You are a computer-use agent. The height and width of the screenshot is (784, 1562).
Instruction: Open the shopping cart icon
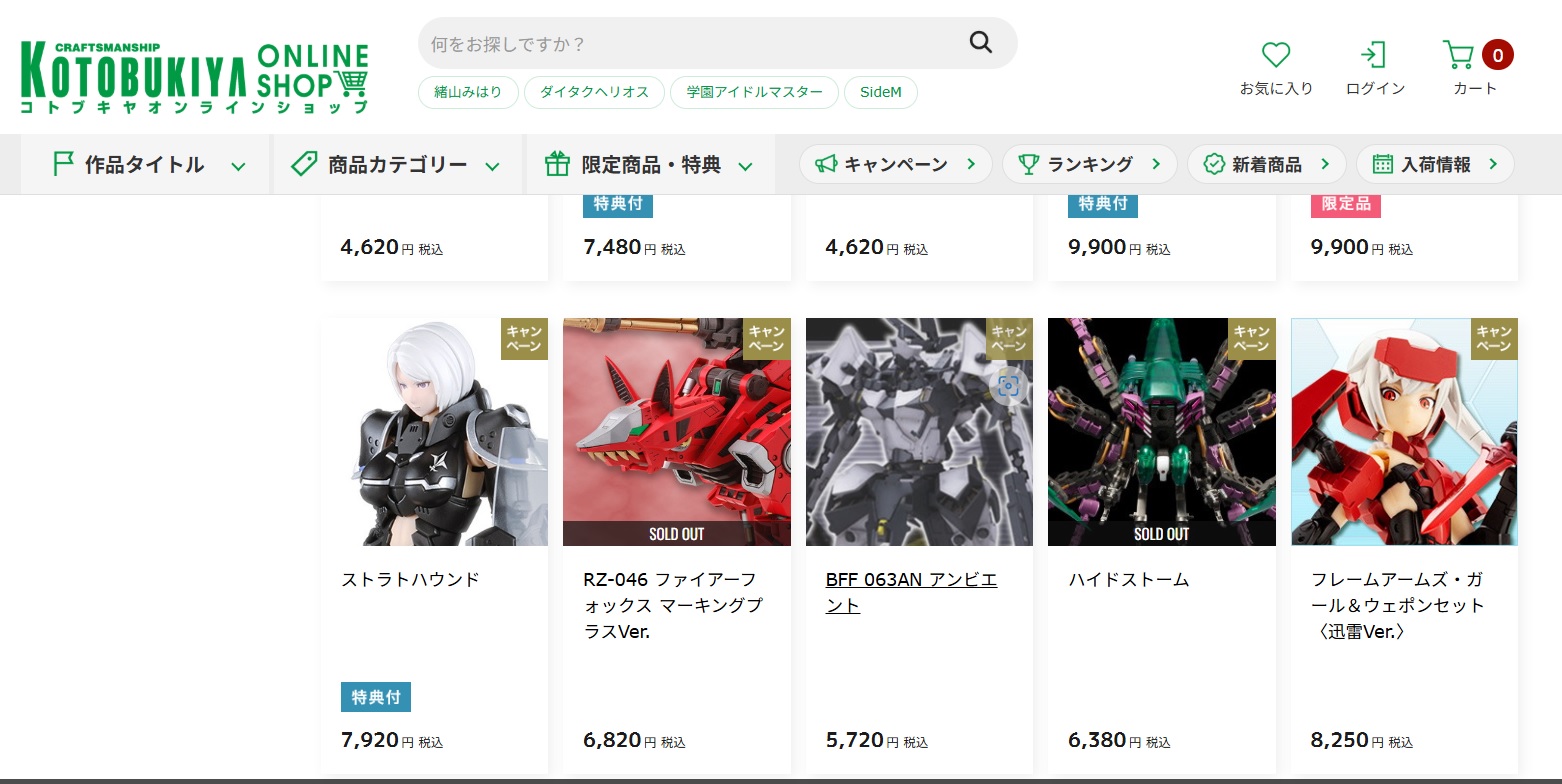[x=1459, y=55]
